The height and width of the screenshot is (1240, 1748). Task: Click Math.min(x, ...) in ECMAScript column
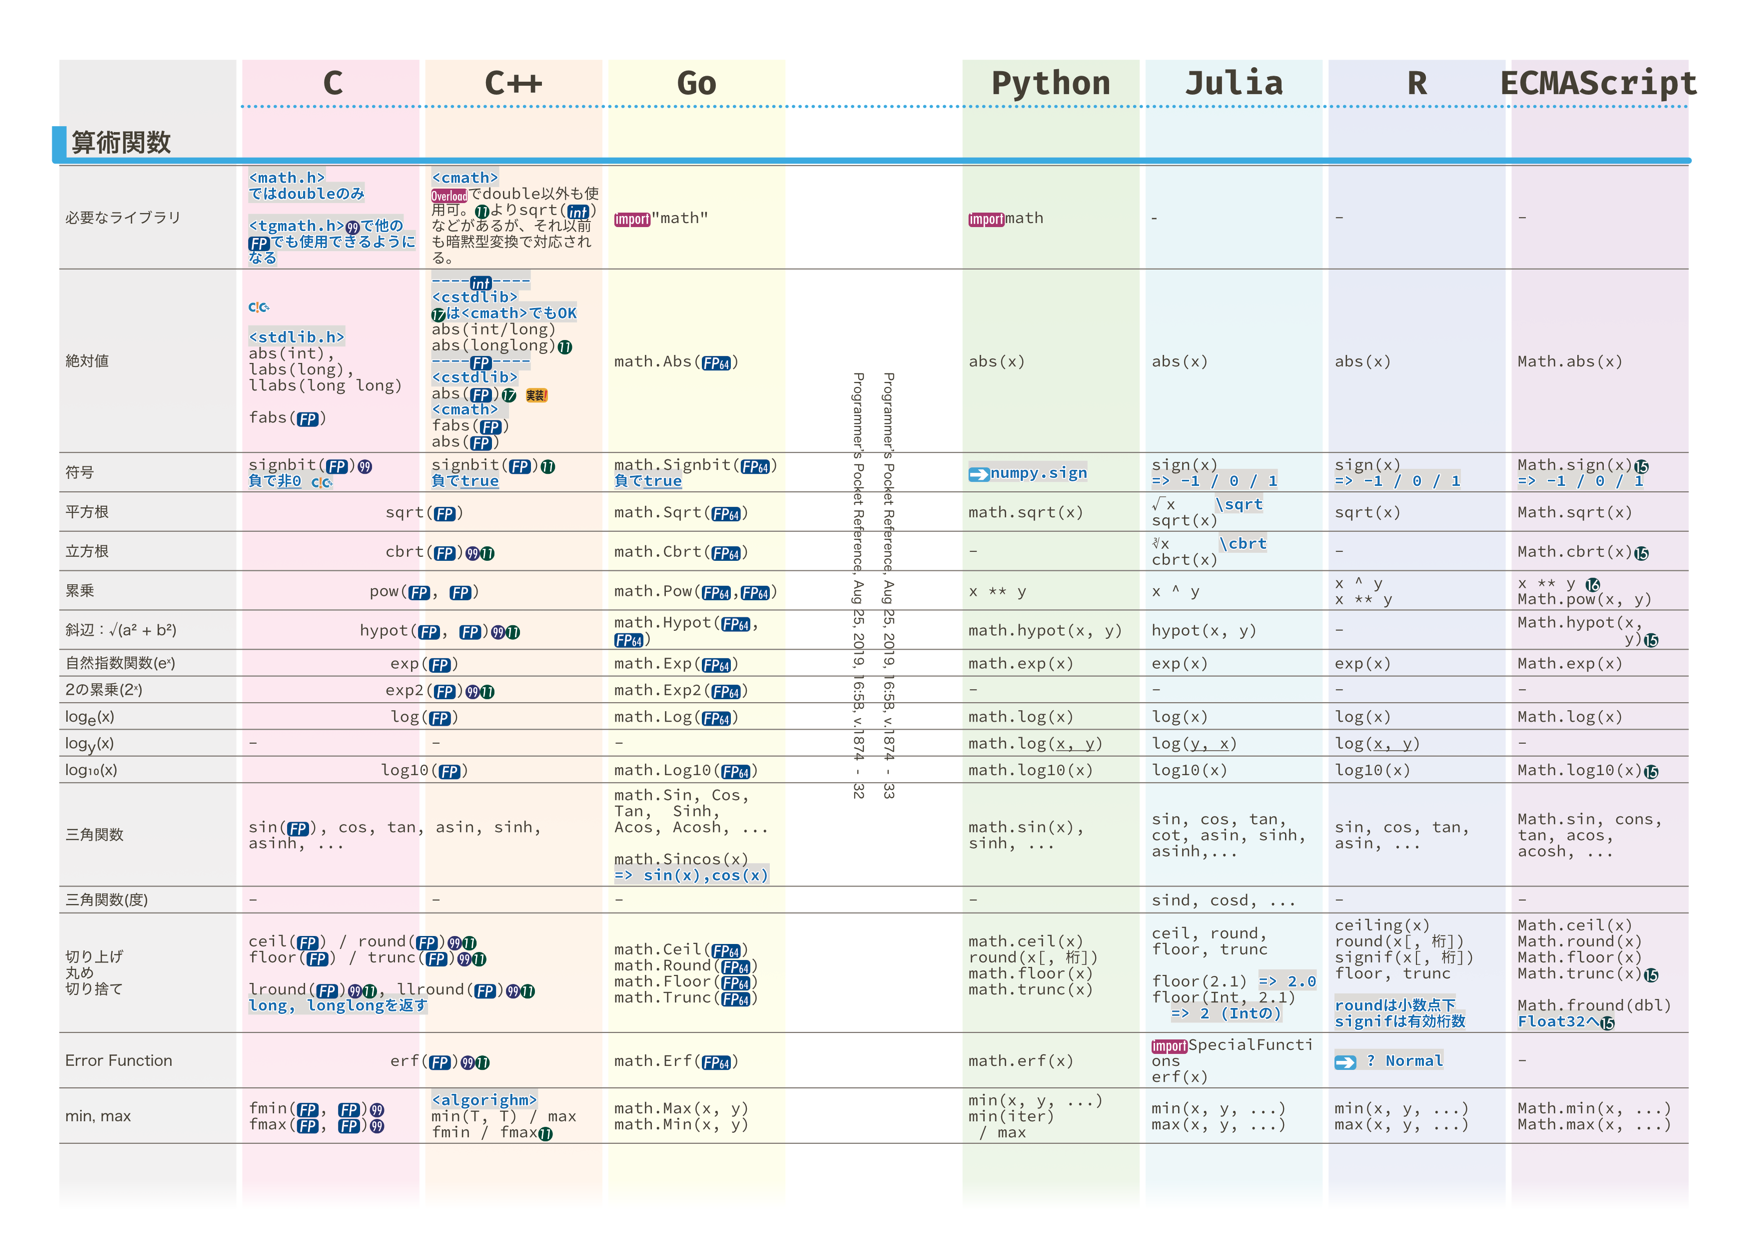click(x=1594, y=1108)
